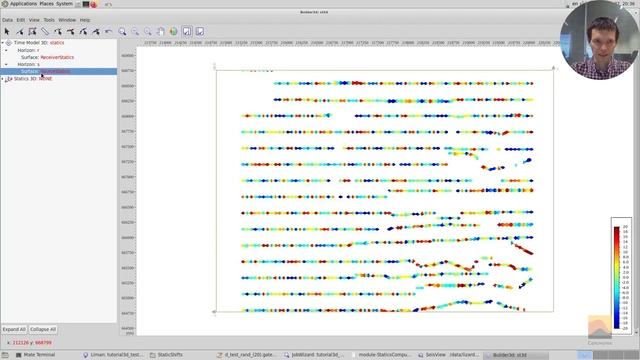Switch to JobWizard window in taskbar
Image resolution: width=640 pixels, height=360 pixels.
[x=314, y=355]
